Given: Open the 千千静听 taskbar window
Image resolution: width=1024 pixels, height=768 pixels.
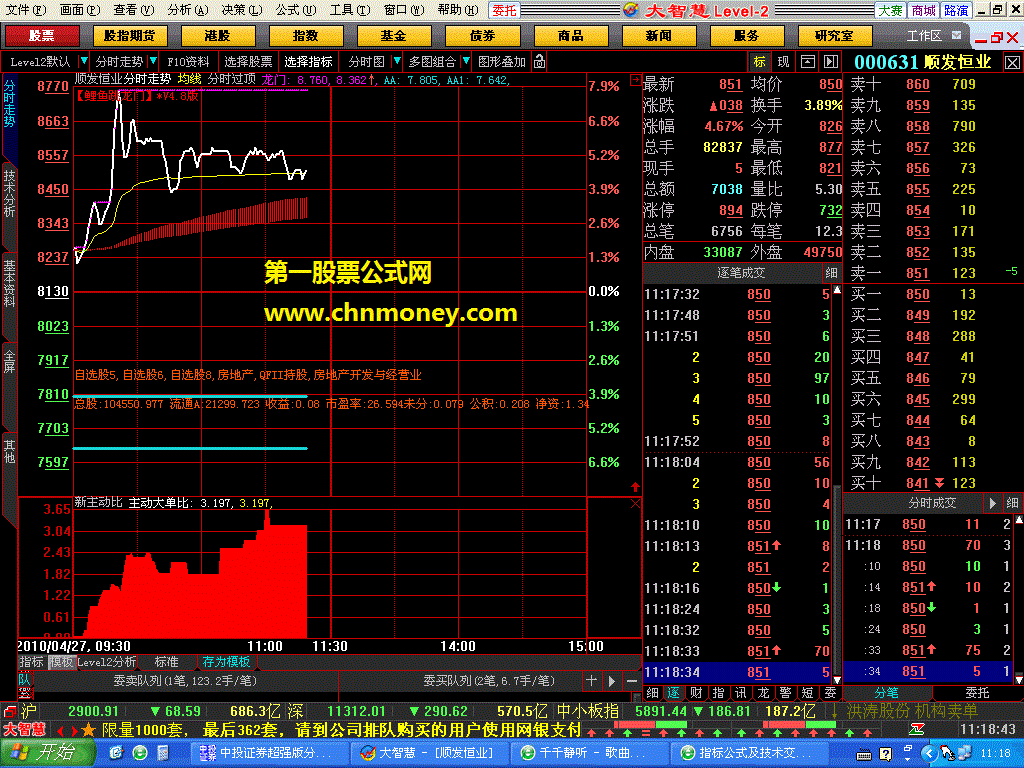Looking at the screenshot, I should point(590,753).
